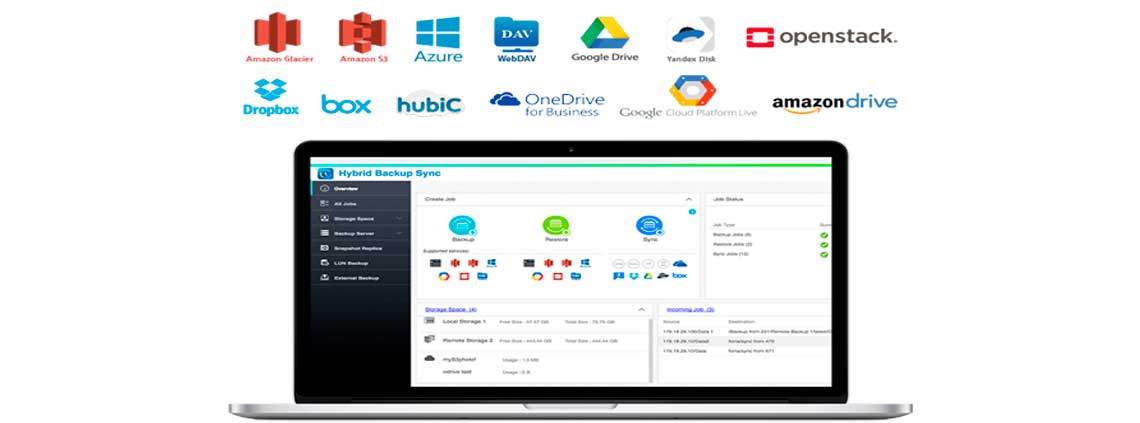This screenshot has width=1140, height=423.
Task: Open the Overview sidebar item
Action: click(x=361, y=189)
